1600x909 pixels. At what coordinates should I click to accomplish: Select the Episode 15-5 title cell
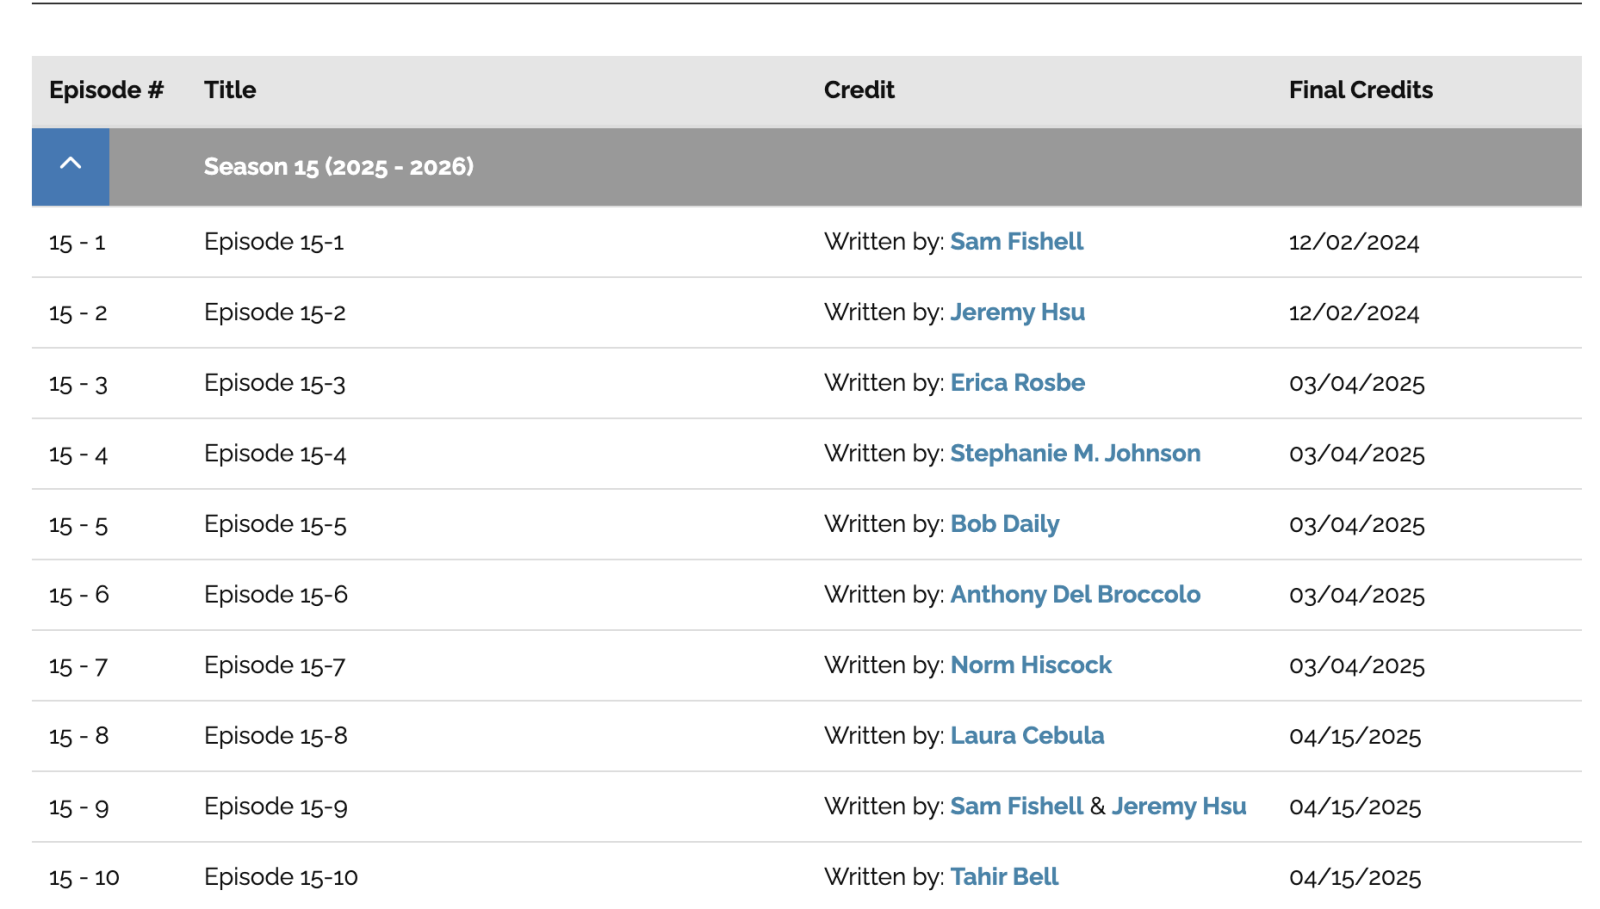(275, 525)
